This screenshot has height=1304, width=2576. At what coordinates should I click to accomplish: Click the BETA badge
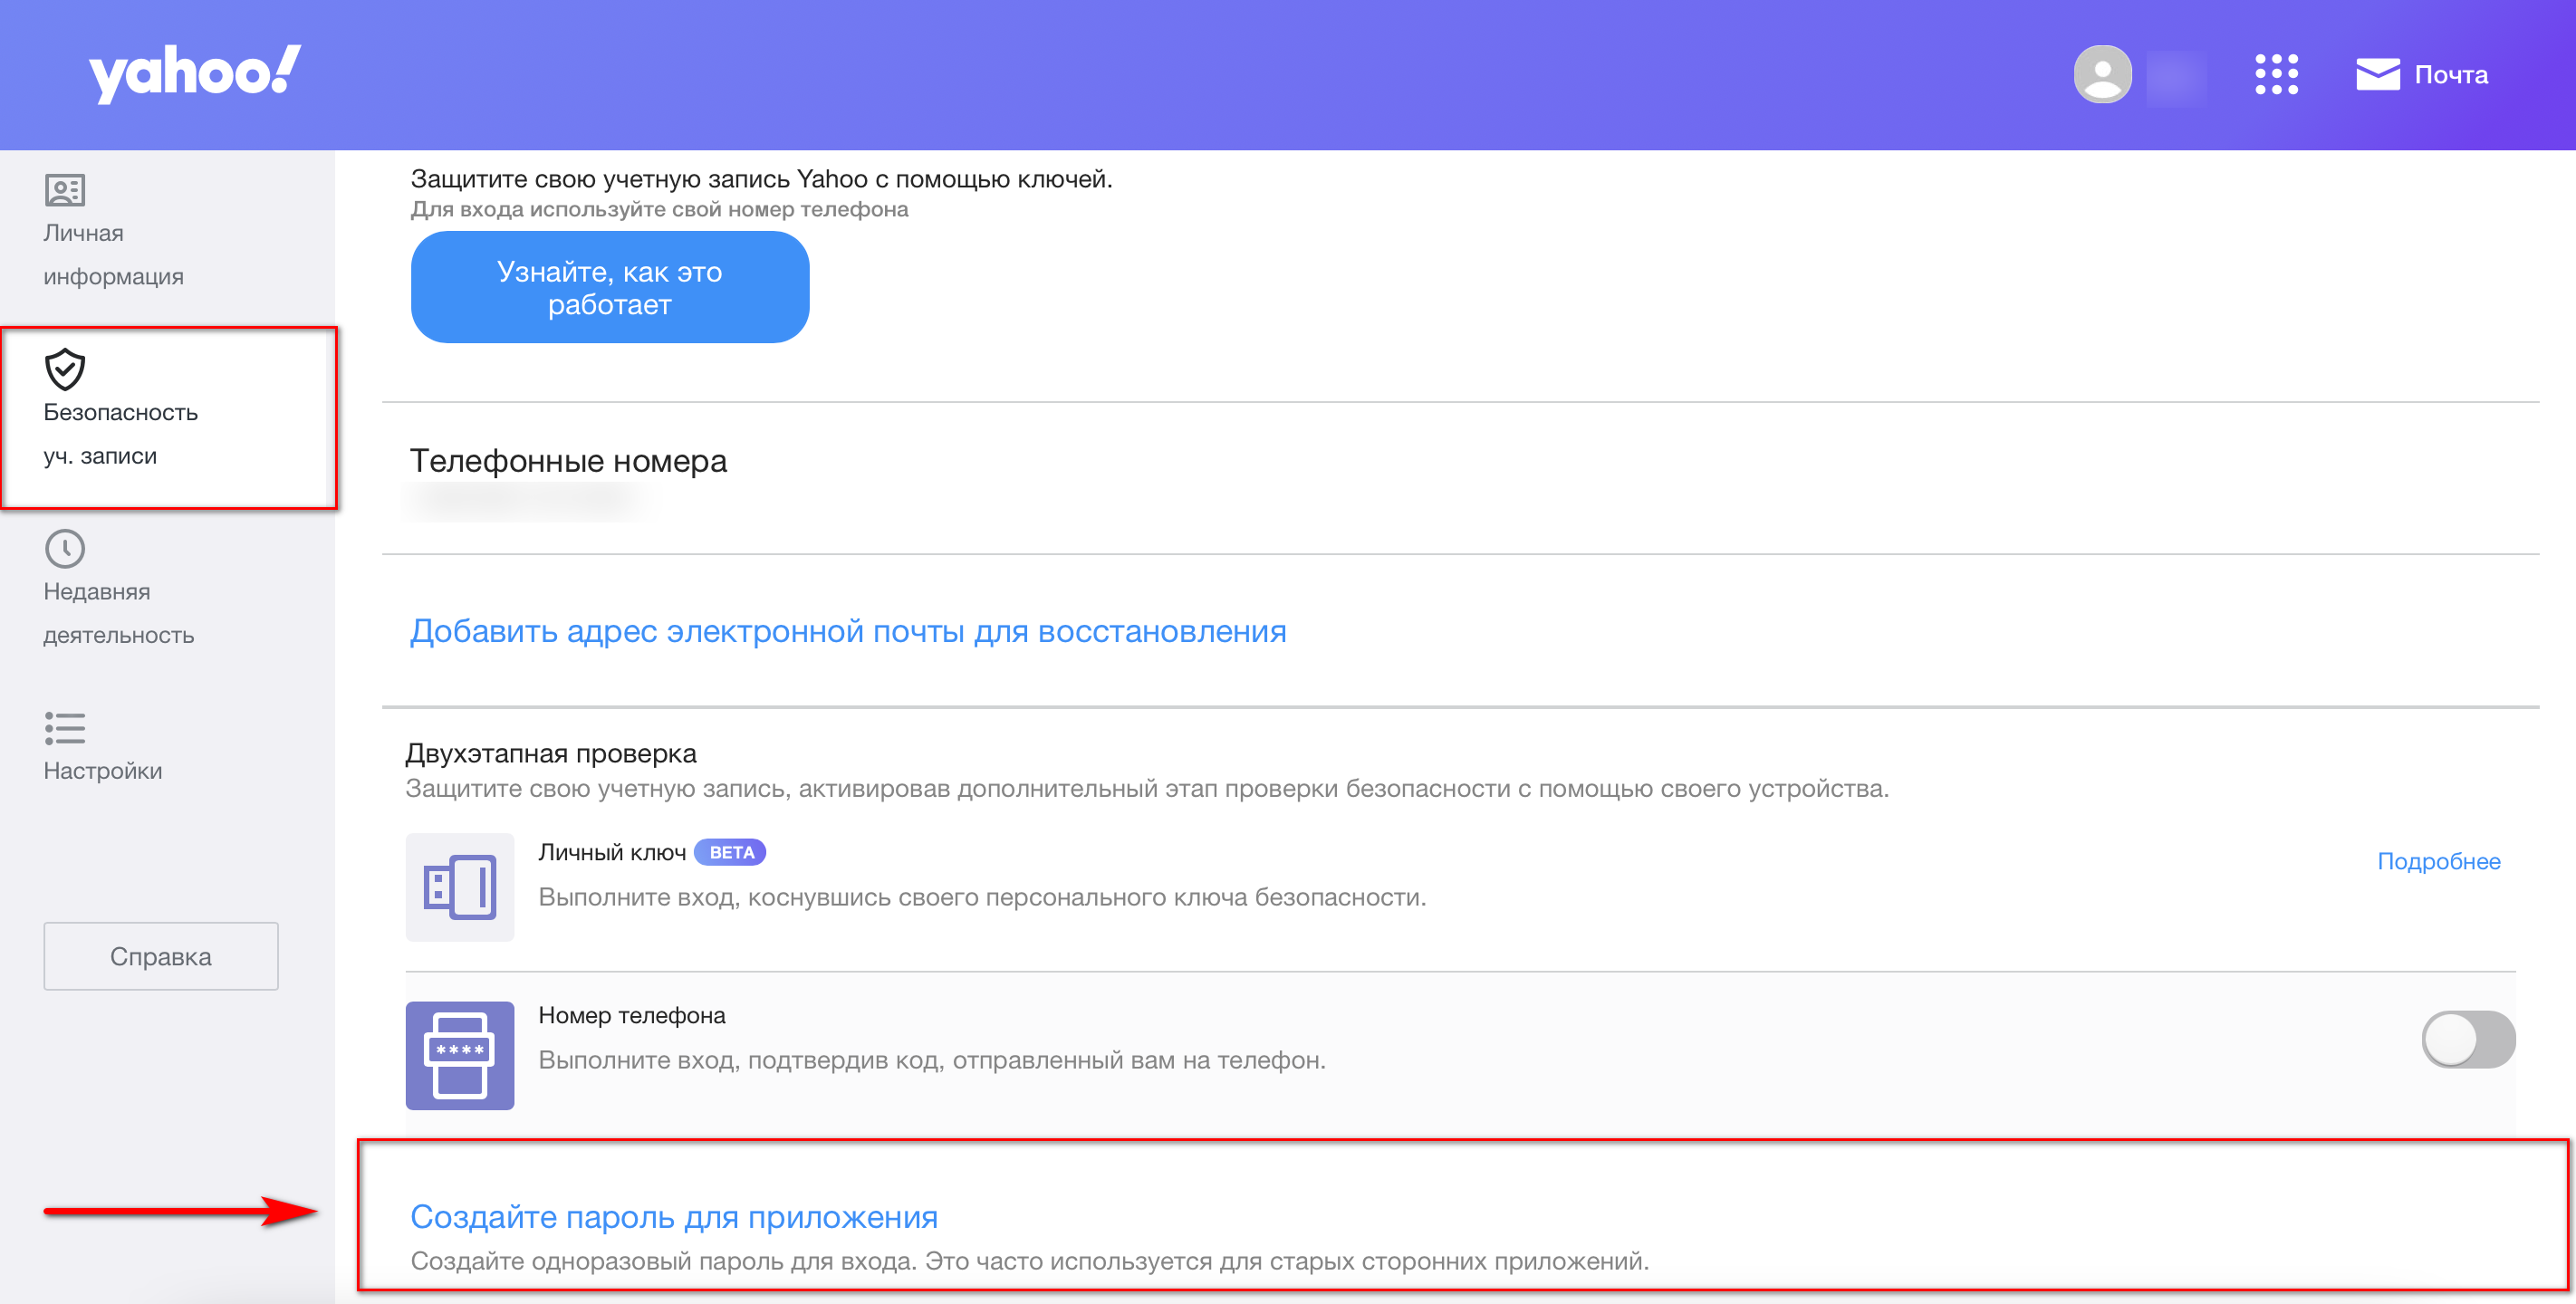731,852
